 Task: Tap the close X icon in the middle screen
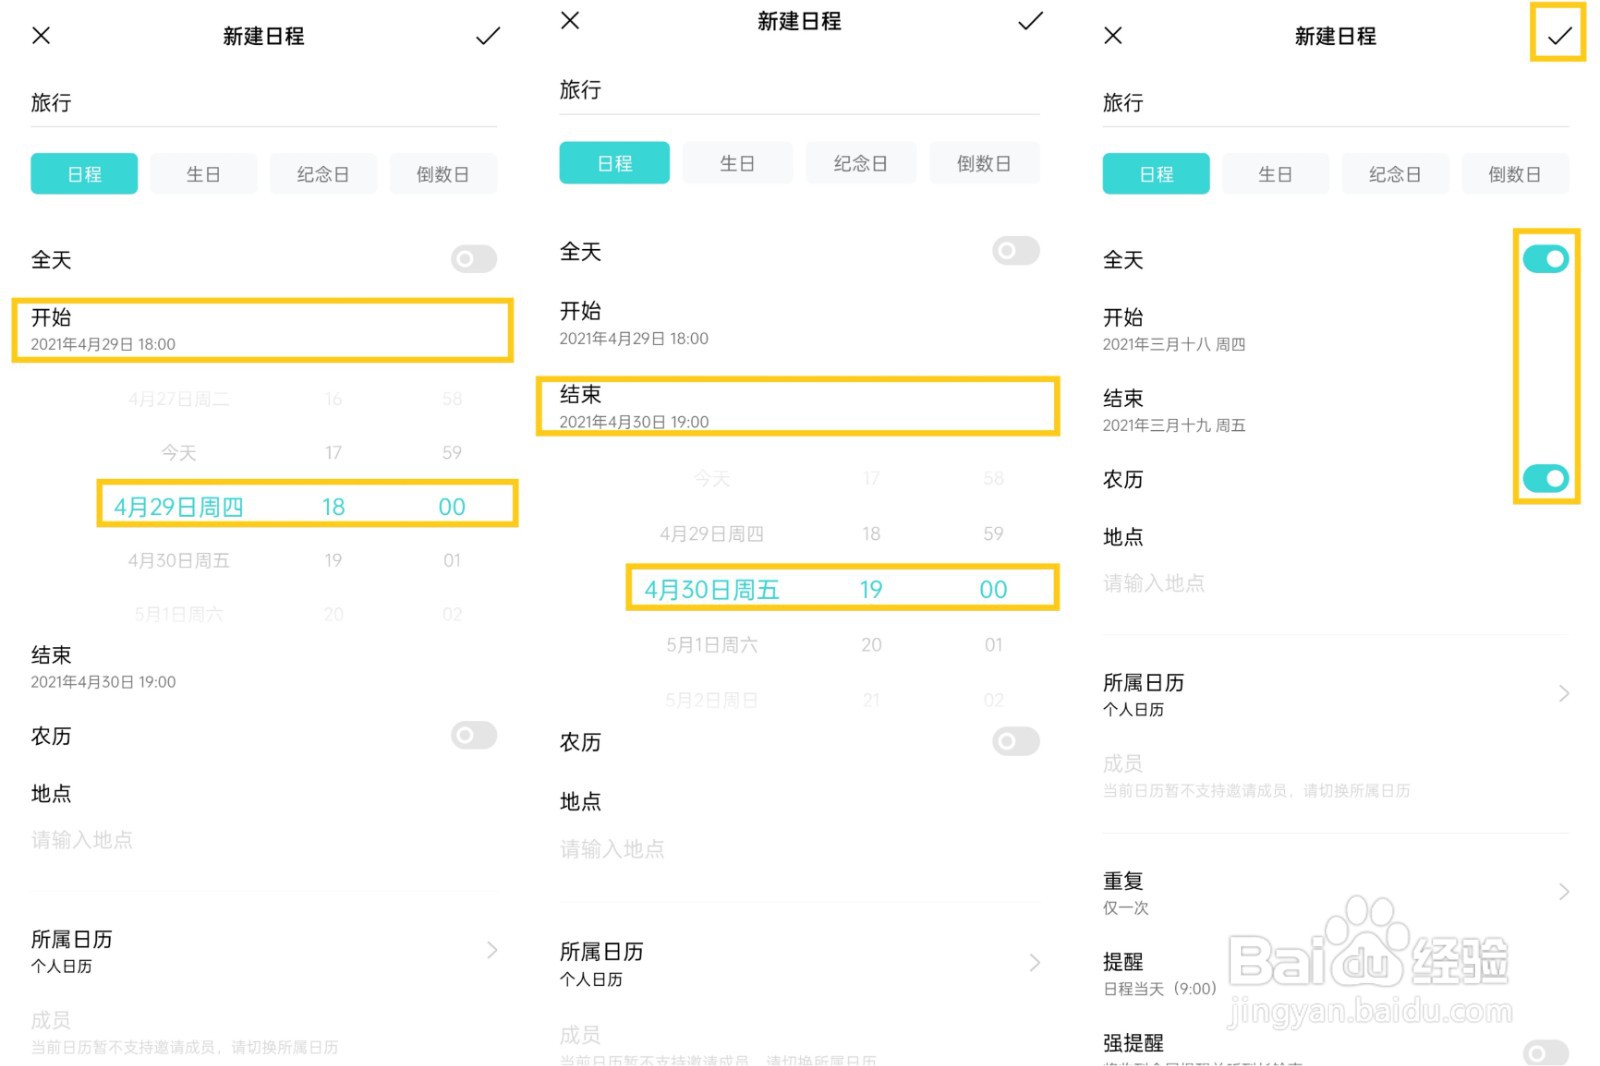coord(570,20)
